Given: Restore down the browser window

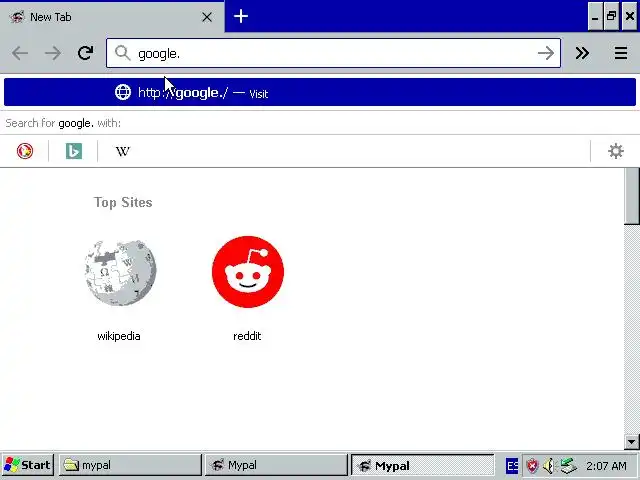Looking at the screenshot, I should pyautogui.click(x=611, y=16).
